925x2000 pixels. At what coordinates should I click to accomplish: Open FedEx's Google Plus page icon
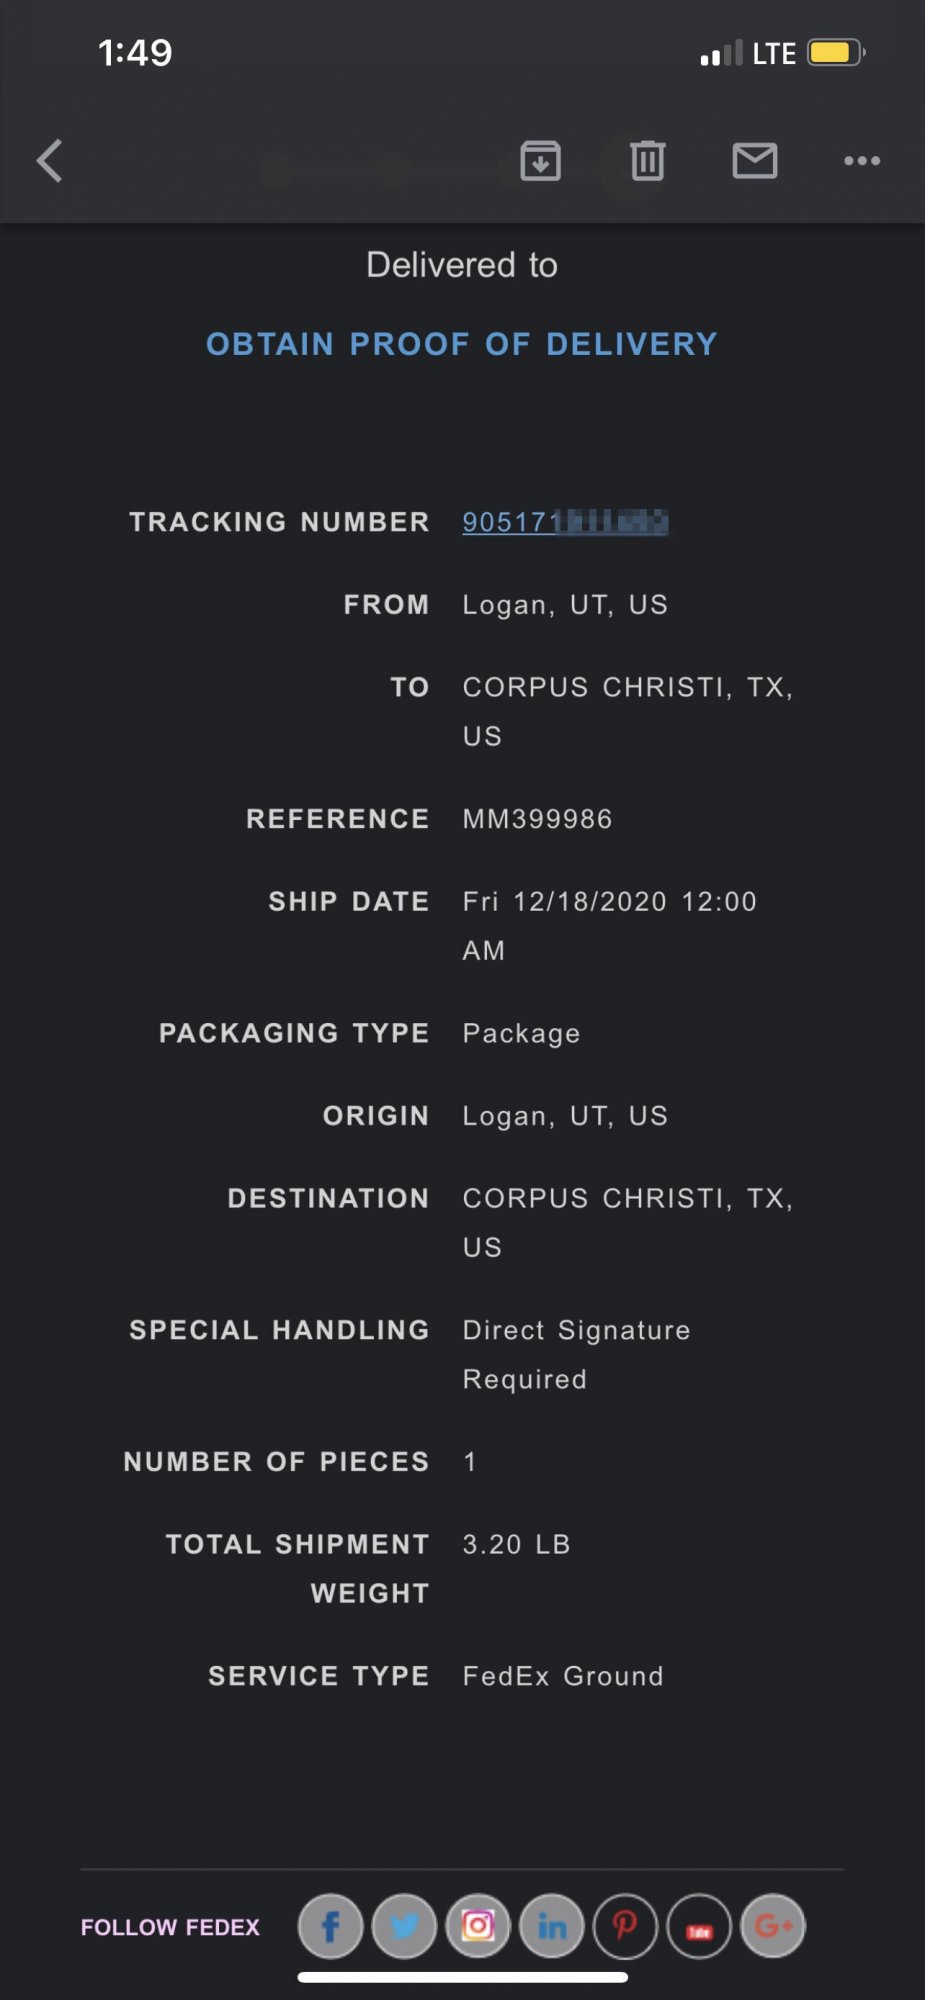click(x=773, y=1926)
